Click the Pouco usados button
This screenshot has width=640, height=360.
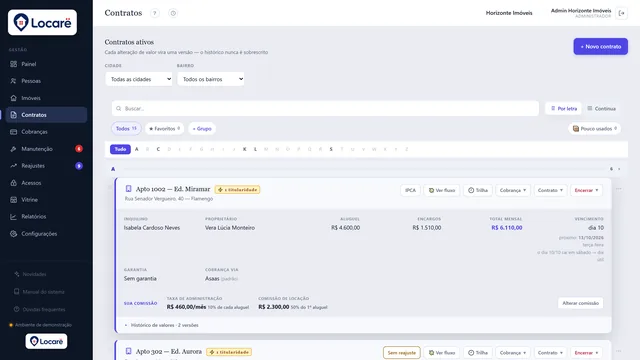coord(594,129)
